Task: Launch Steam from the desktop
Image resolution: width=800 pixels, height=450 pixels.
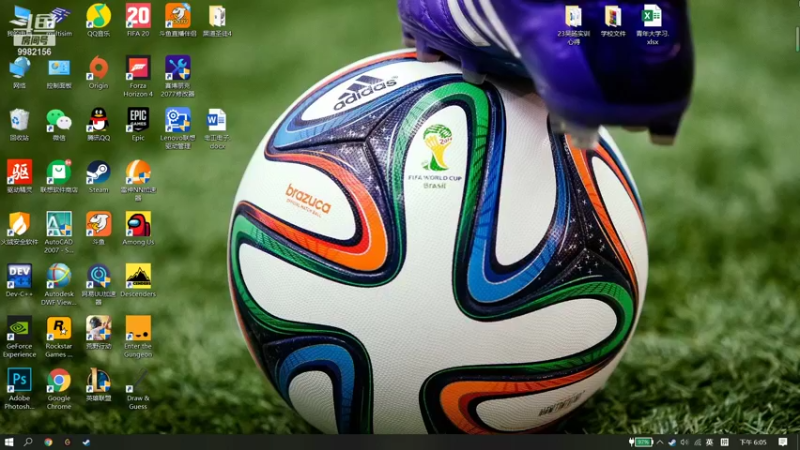Action: pyautogui.click(x=98, y=177)
